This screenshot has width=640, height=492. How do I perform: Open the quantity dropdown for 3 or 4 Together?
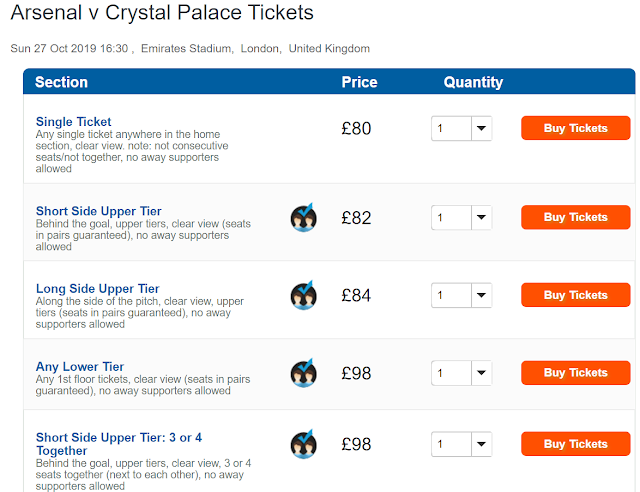click(x=461, y=445)
